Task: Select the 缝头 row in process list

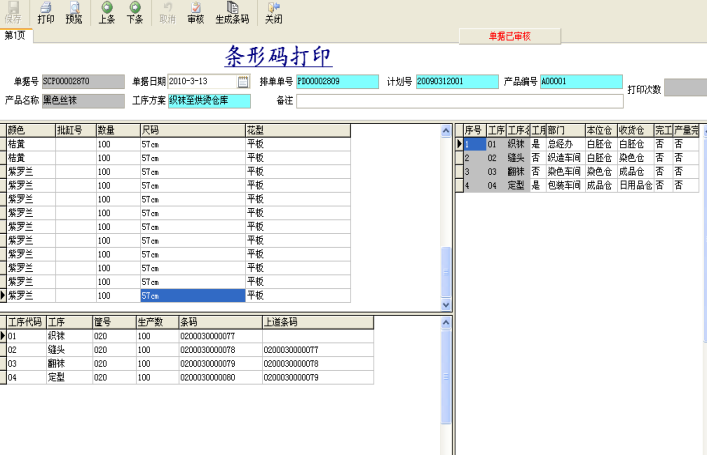Action: point(58,350)
